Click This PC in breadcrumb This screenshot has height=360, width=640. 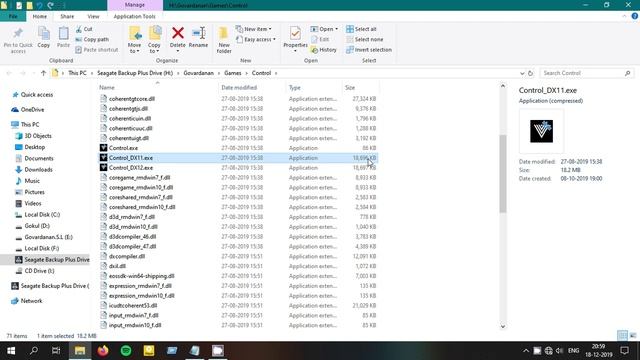coord(77,73)
